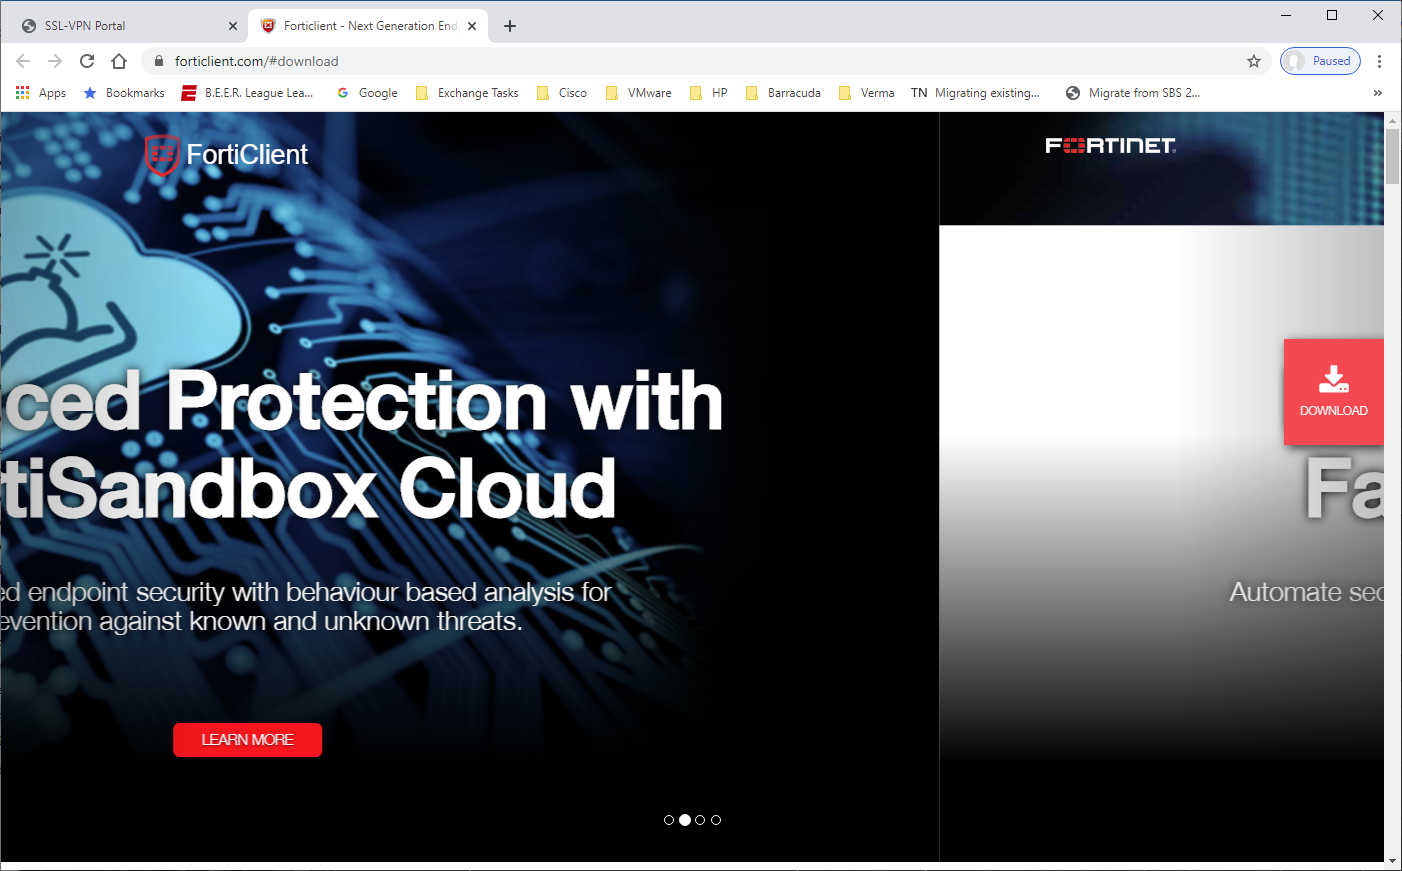Open the Bookmarks star folder
Image resolution: width=1402 pixels, height=871 pixels.
click(124, 93)
